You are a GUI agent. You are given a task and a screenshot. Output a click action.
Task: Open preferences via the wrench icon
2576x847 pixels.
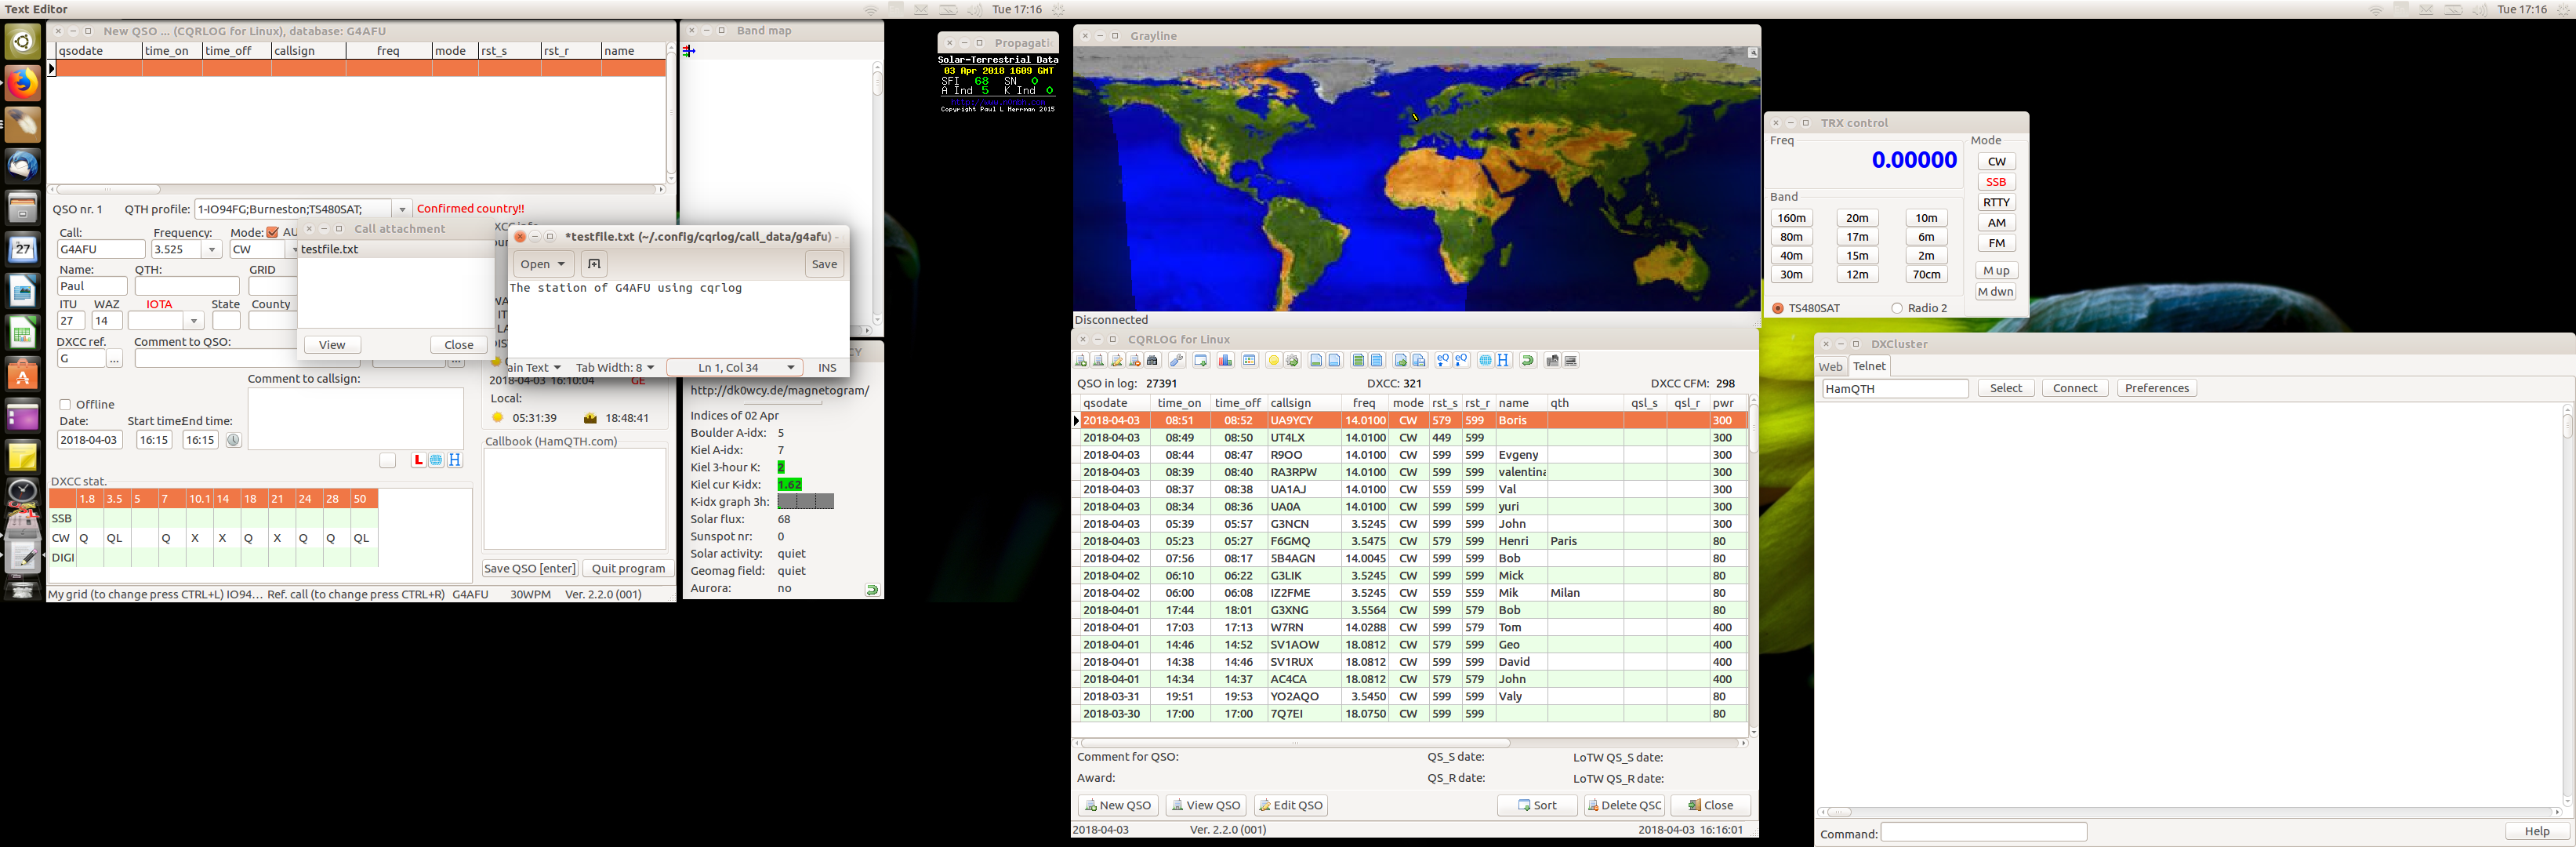point(1177,360)
